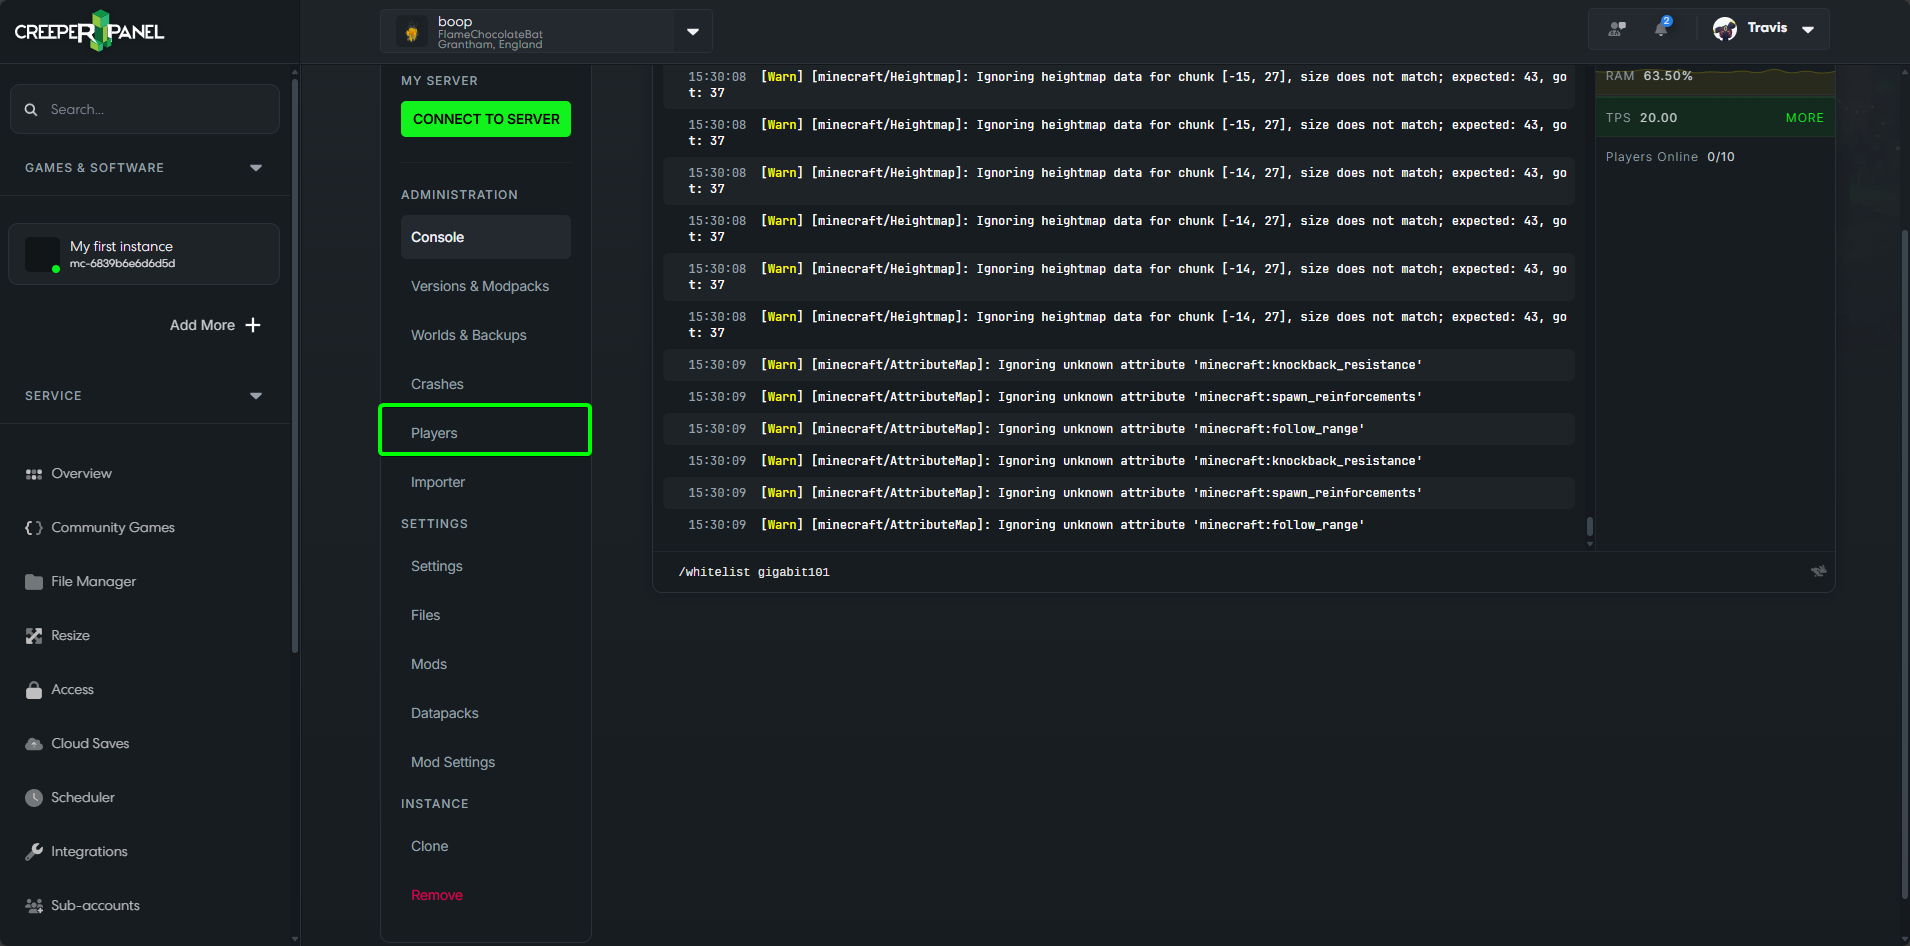
Task: Collapse the GAMES & SOFTWARE section
Action: pos(256,167)
